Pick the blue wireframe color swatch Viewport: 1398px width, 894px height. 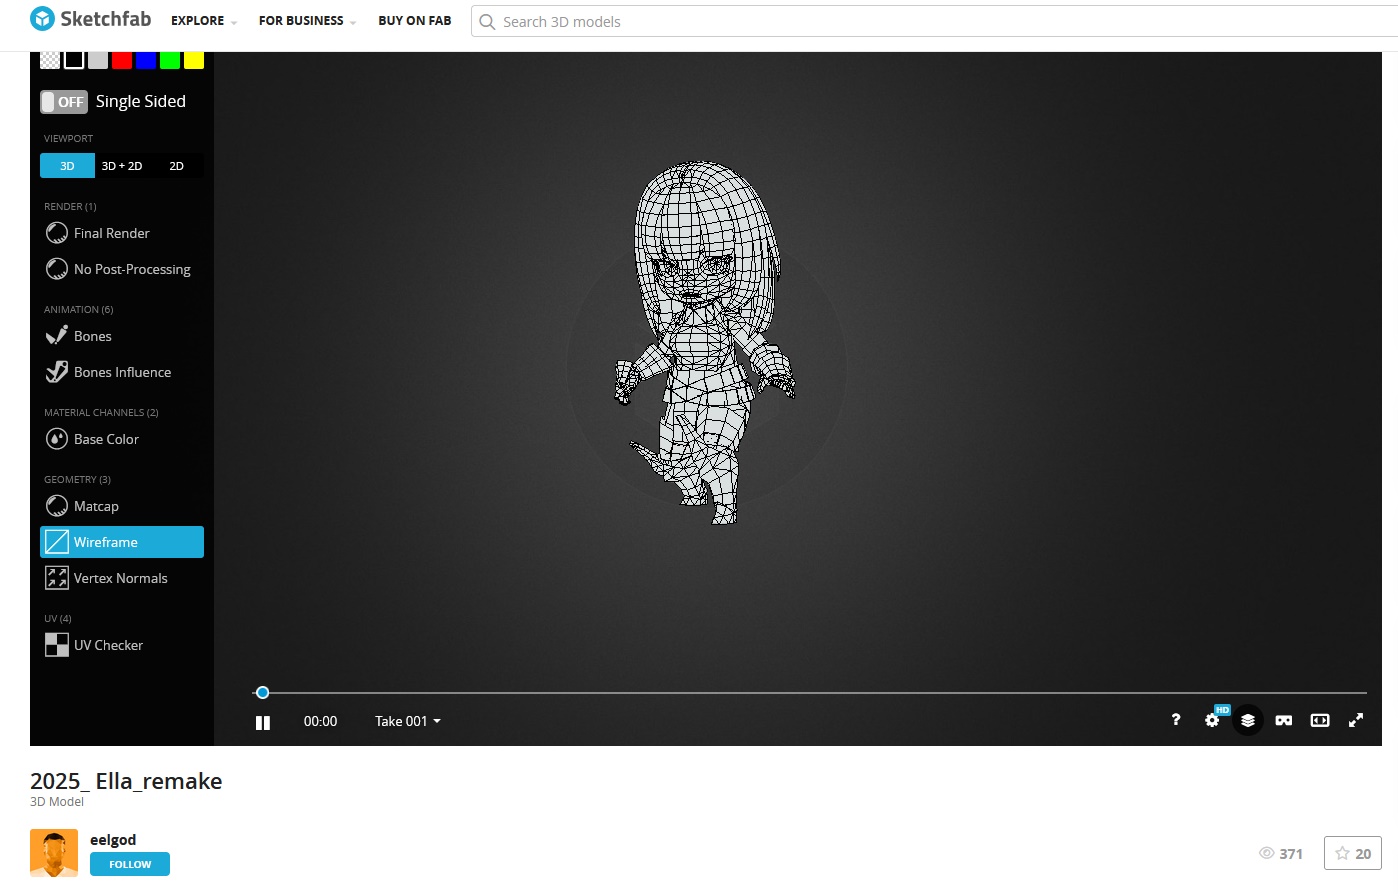tap(146, 60)
